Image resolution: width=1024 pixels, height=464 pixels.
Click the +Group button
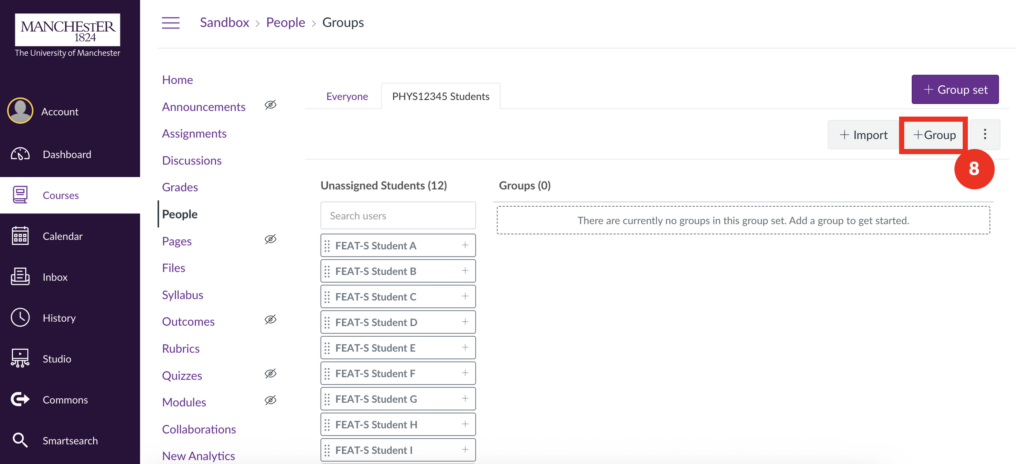point(934,135)
